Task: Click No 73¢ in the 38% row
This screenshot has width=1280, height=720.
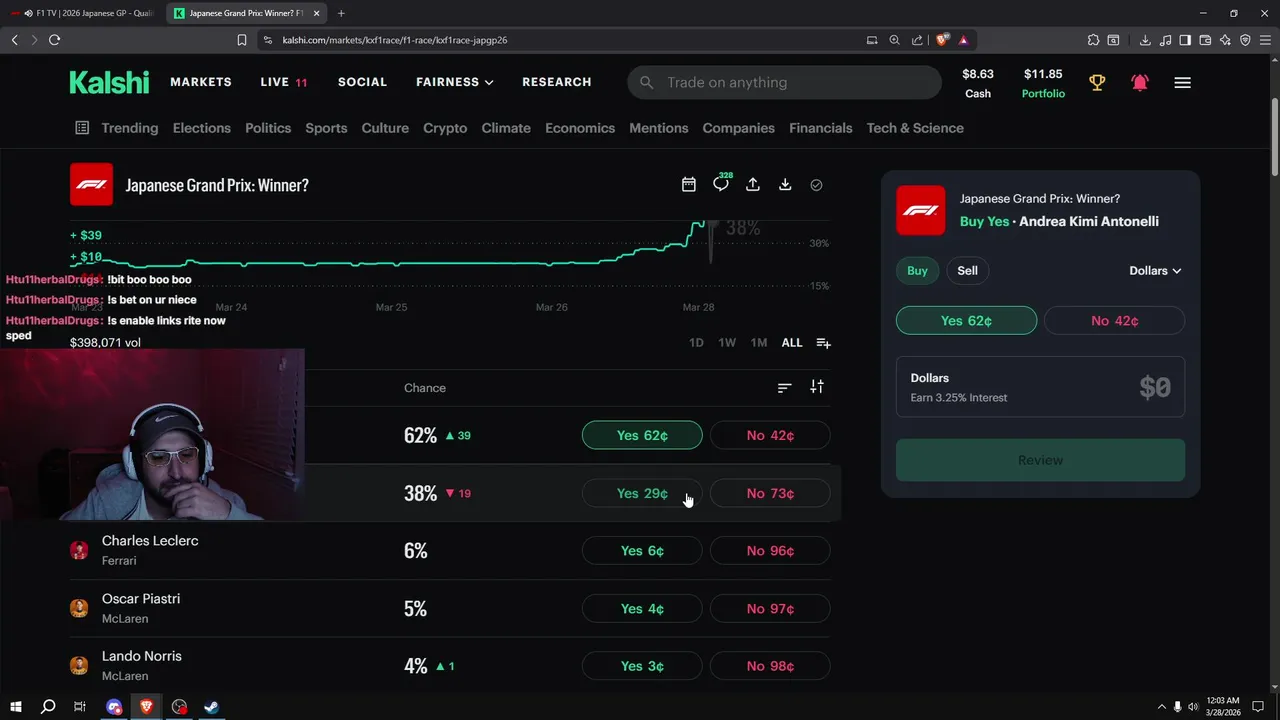Action: point(770,493)
